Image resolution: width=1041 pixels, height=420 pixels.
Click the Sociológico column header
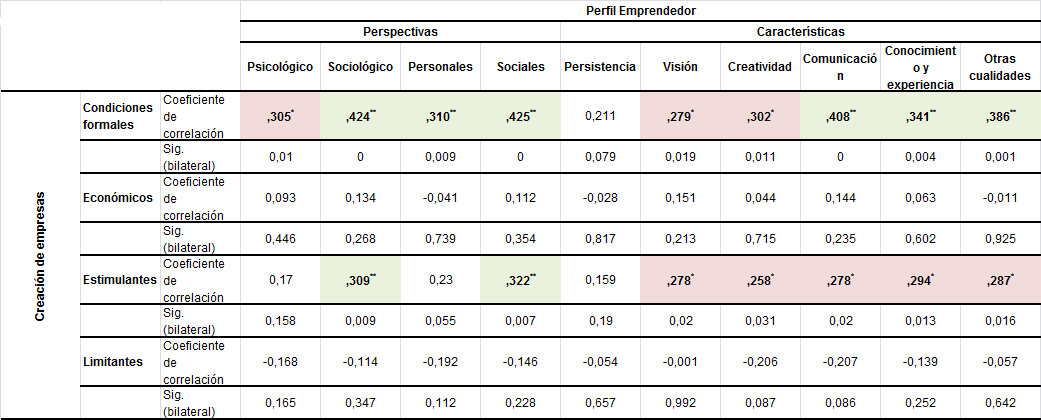360,67
